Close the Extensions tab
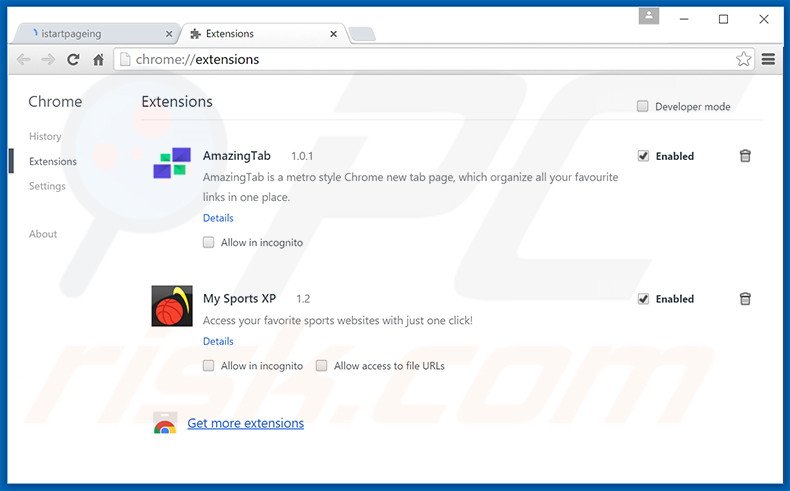This screenshot has width=790, height=491. click(x=334, y=34)
